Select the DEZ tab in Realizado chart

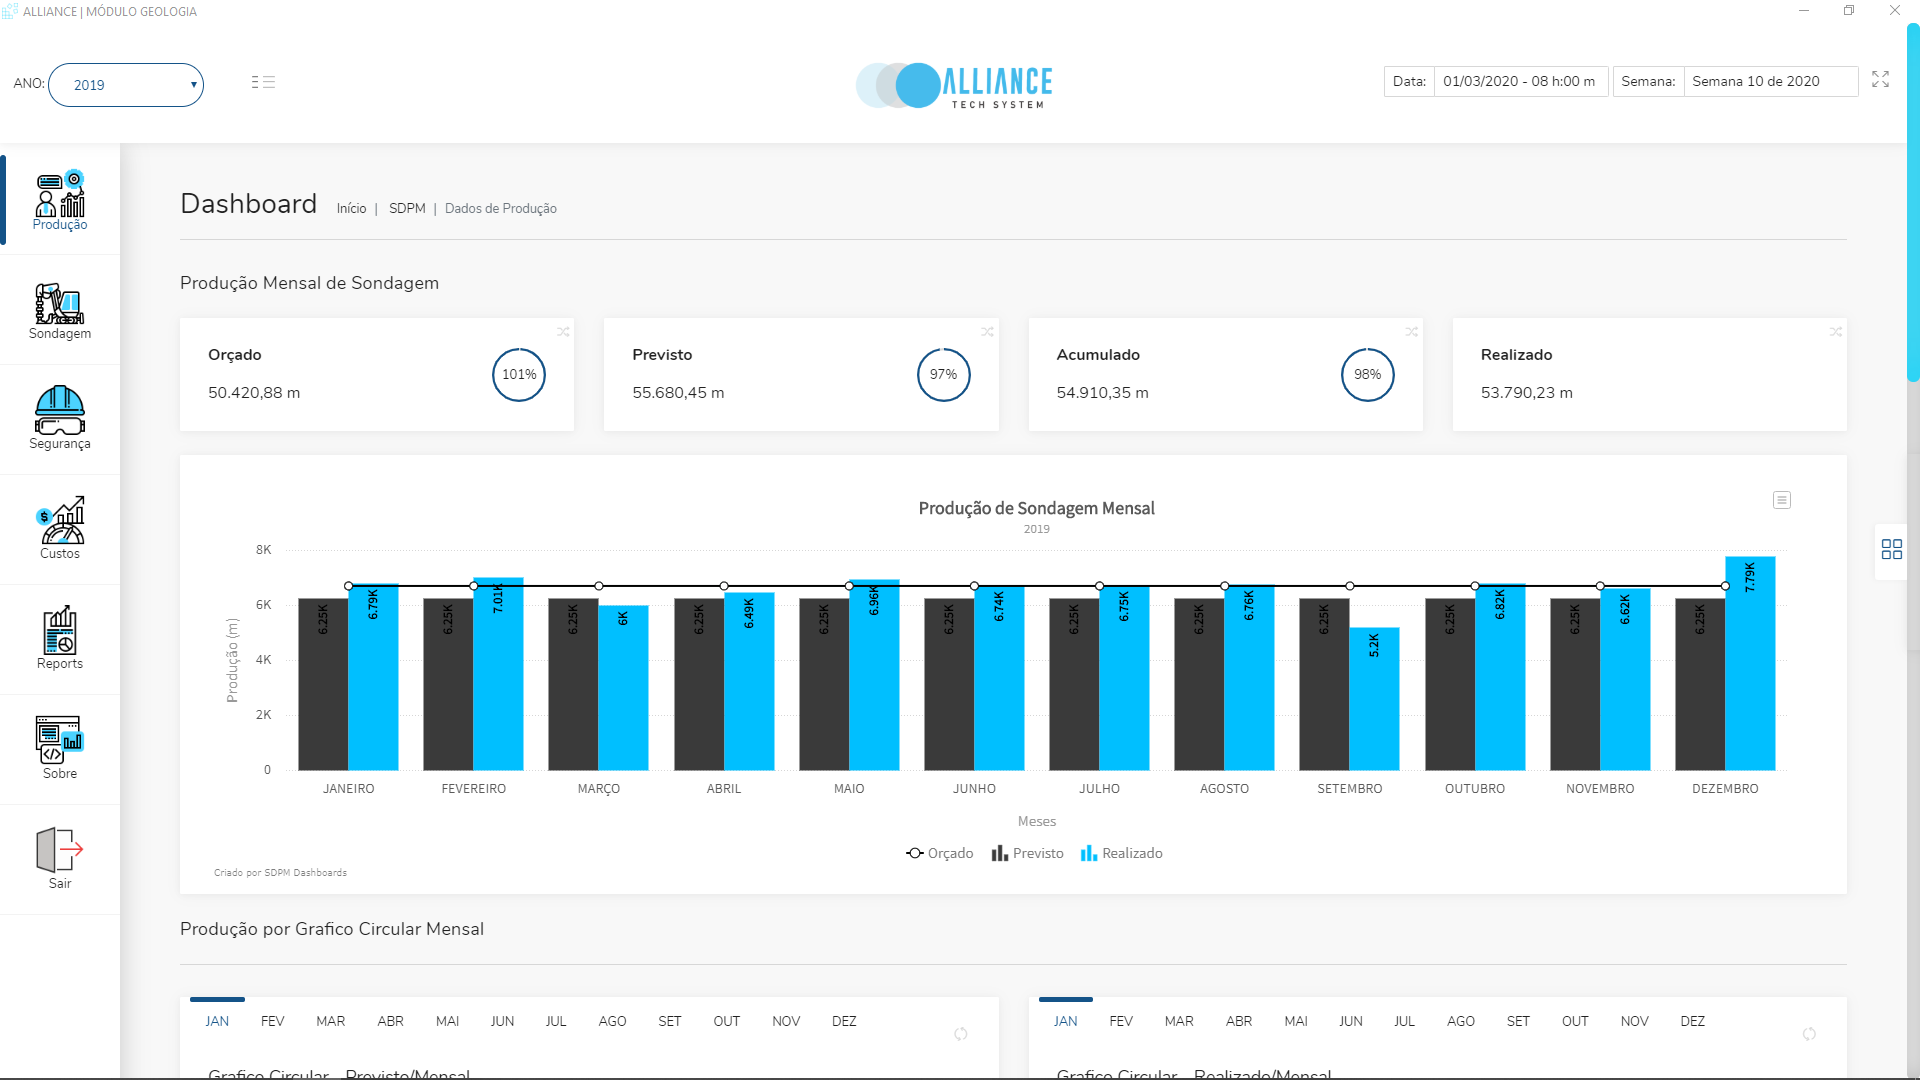click(x=1692, y=1021)
